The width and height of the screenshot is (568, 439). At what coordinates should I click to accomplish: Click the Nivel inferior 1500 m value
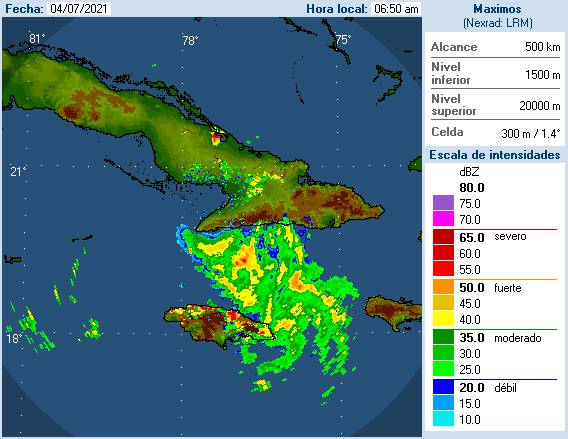pos(543,75)
